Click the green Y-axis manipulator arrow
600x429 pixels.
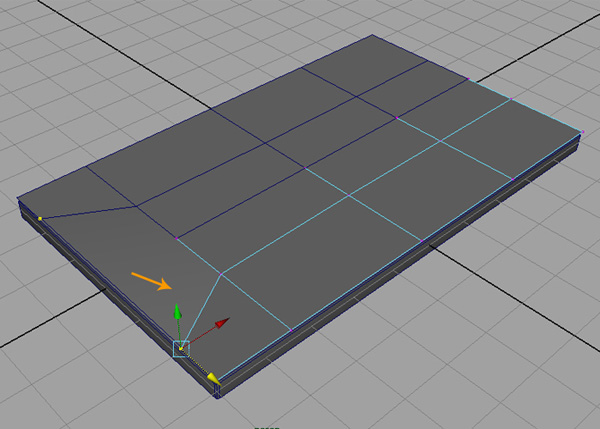[178, 312]
